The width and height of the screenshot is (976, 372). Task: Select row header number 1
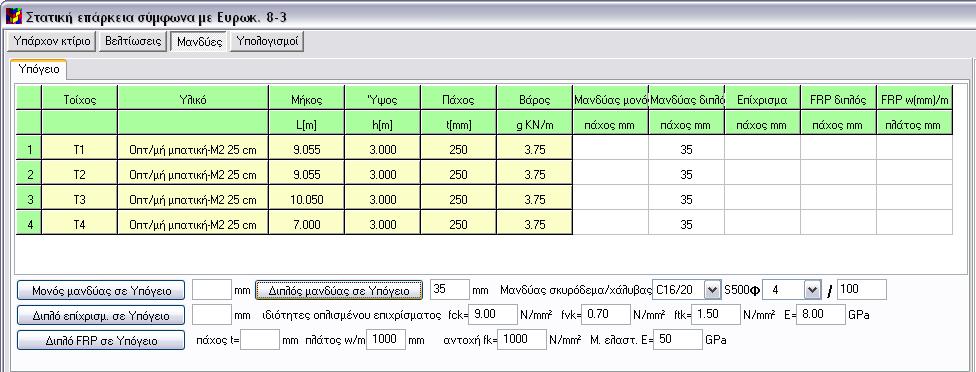click(29, 149)
